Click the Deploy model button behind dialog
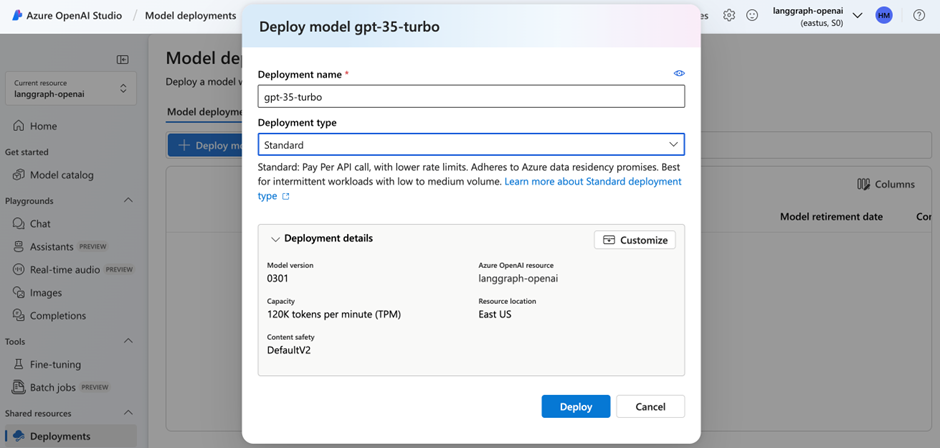Viewport: 940px width, 448px height. coord(205,146)
